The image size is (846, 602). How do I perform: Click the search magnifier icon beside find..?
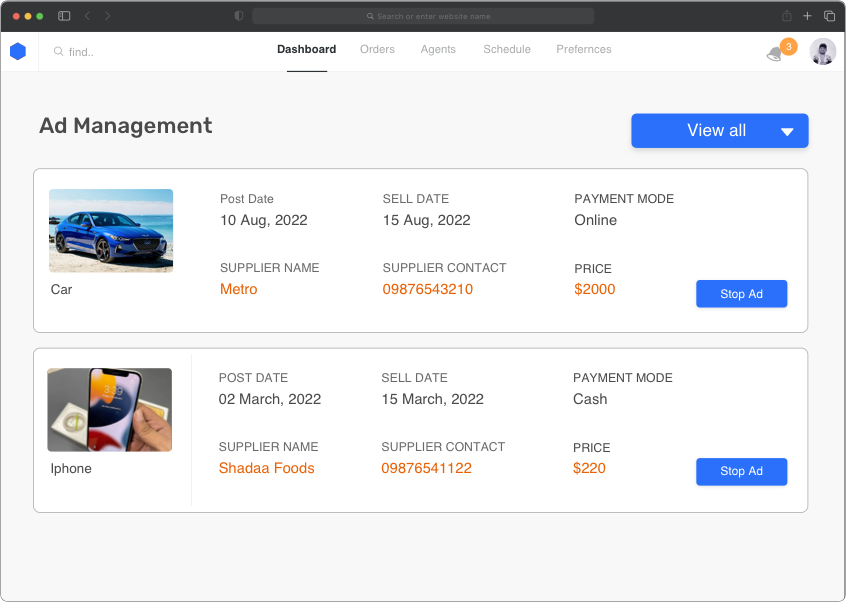pyautogui.click(x=58, y=52)
